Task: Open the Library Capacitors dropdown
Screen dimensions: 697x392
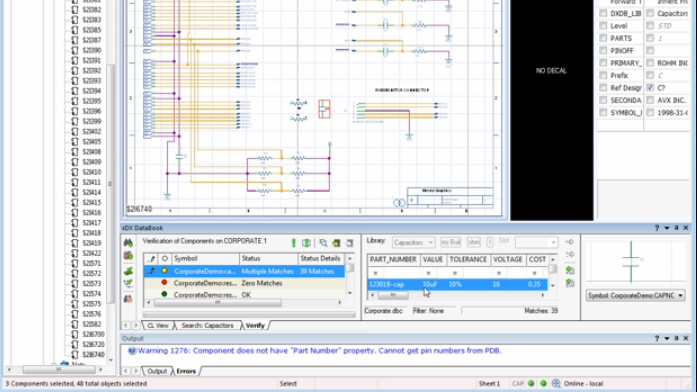Action: click(413, 243)
